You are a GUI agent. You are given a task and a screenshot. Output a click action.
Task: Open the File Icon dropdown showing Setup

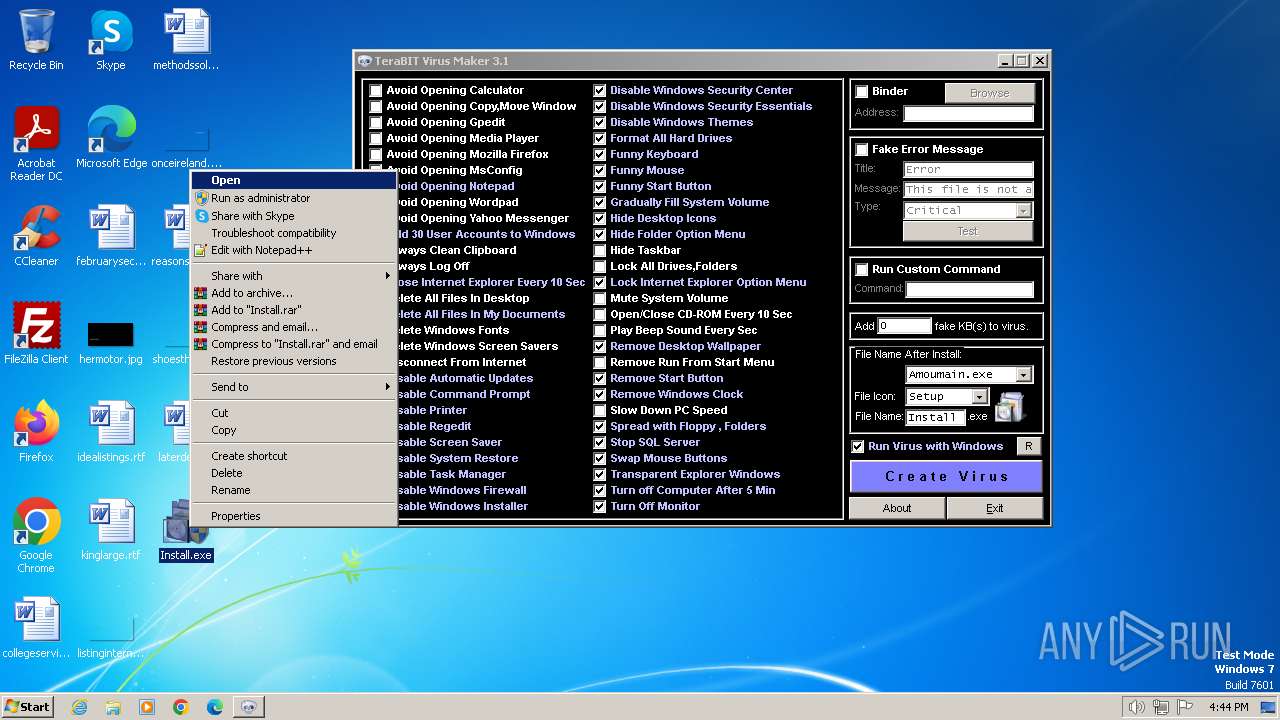click(980, 397)
